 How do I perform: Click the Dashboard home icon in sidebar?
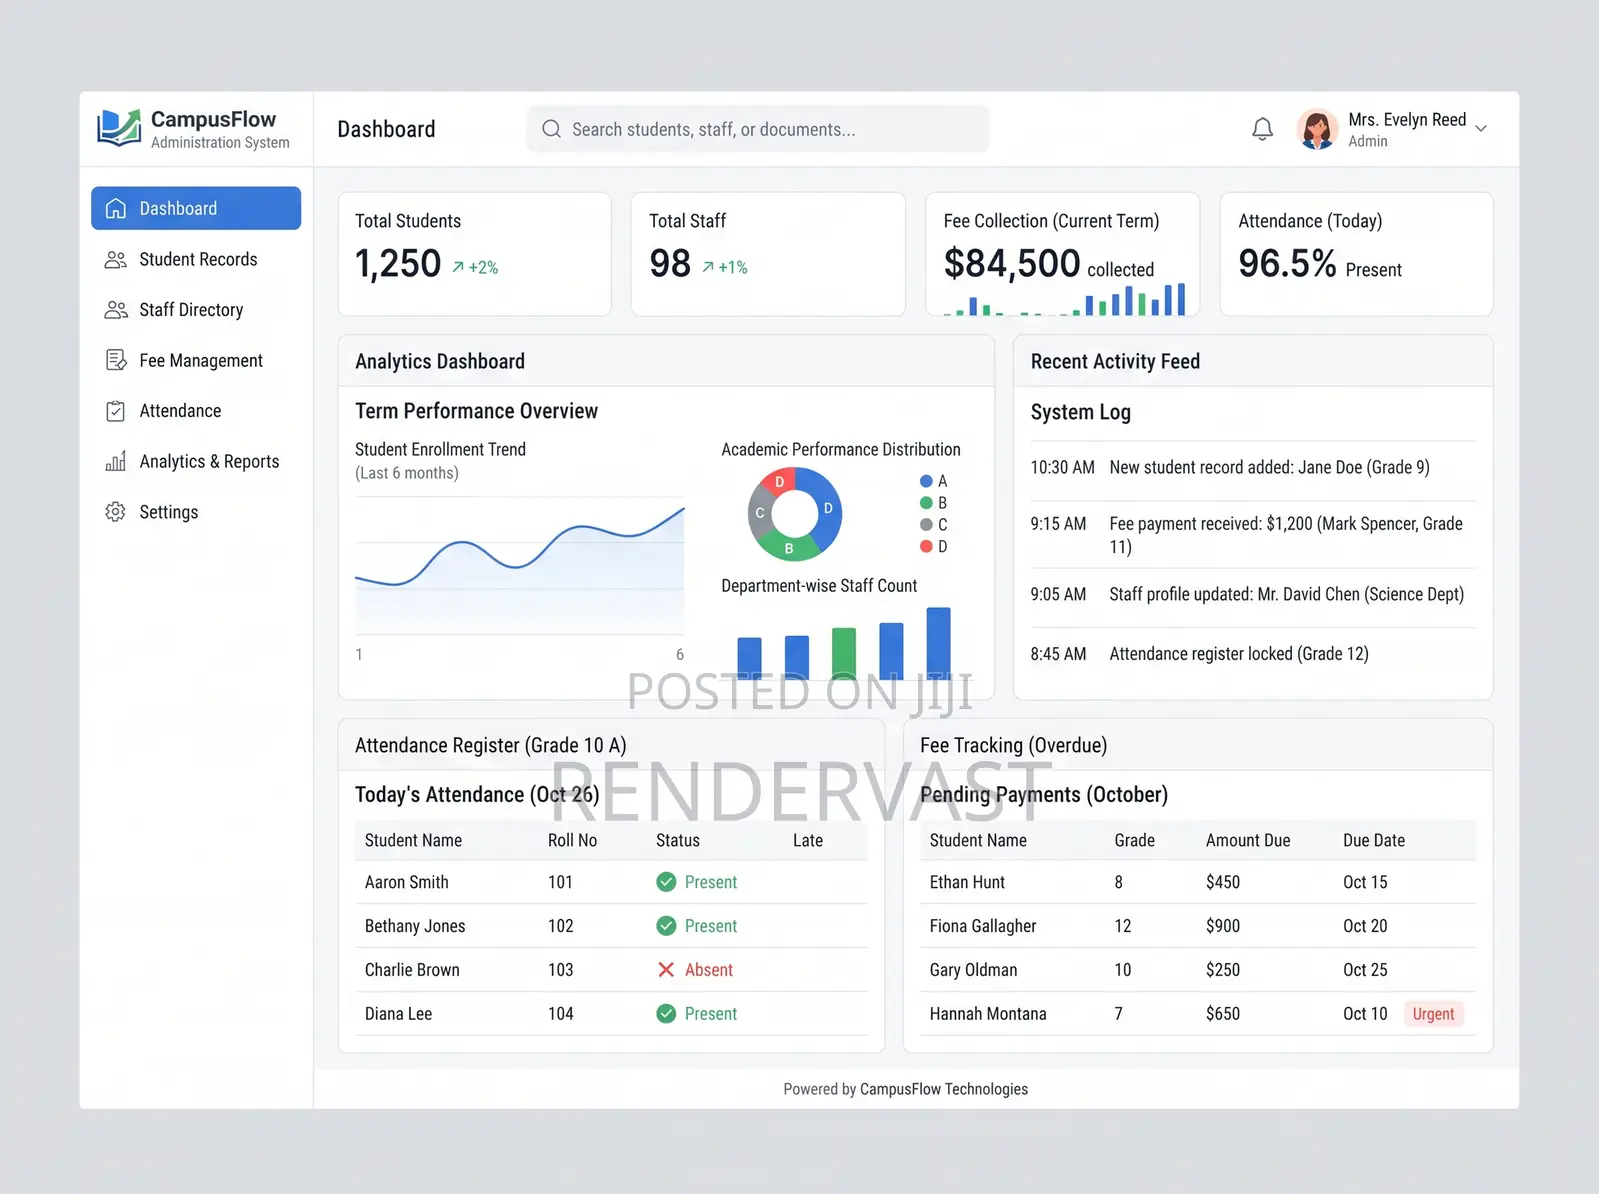pos(116,208)
